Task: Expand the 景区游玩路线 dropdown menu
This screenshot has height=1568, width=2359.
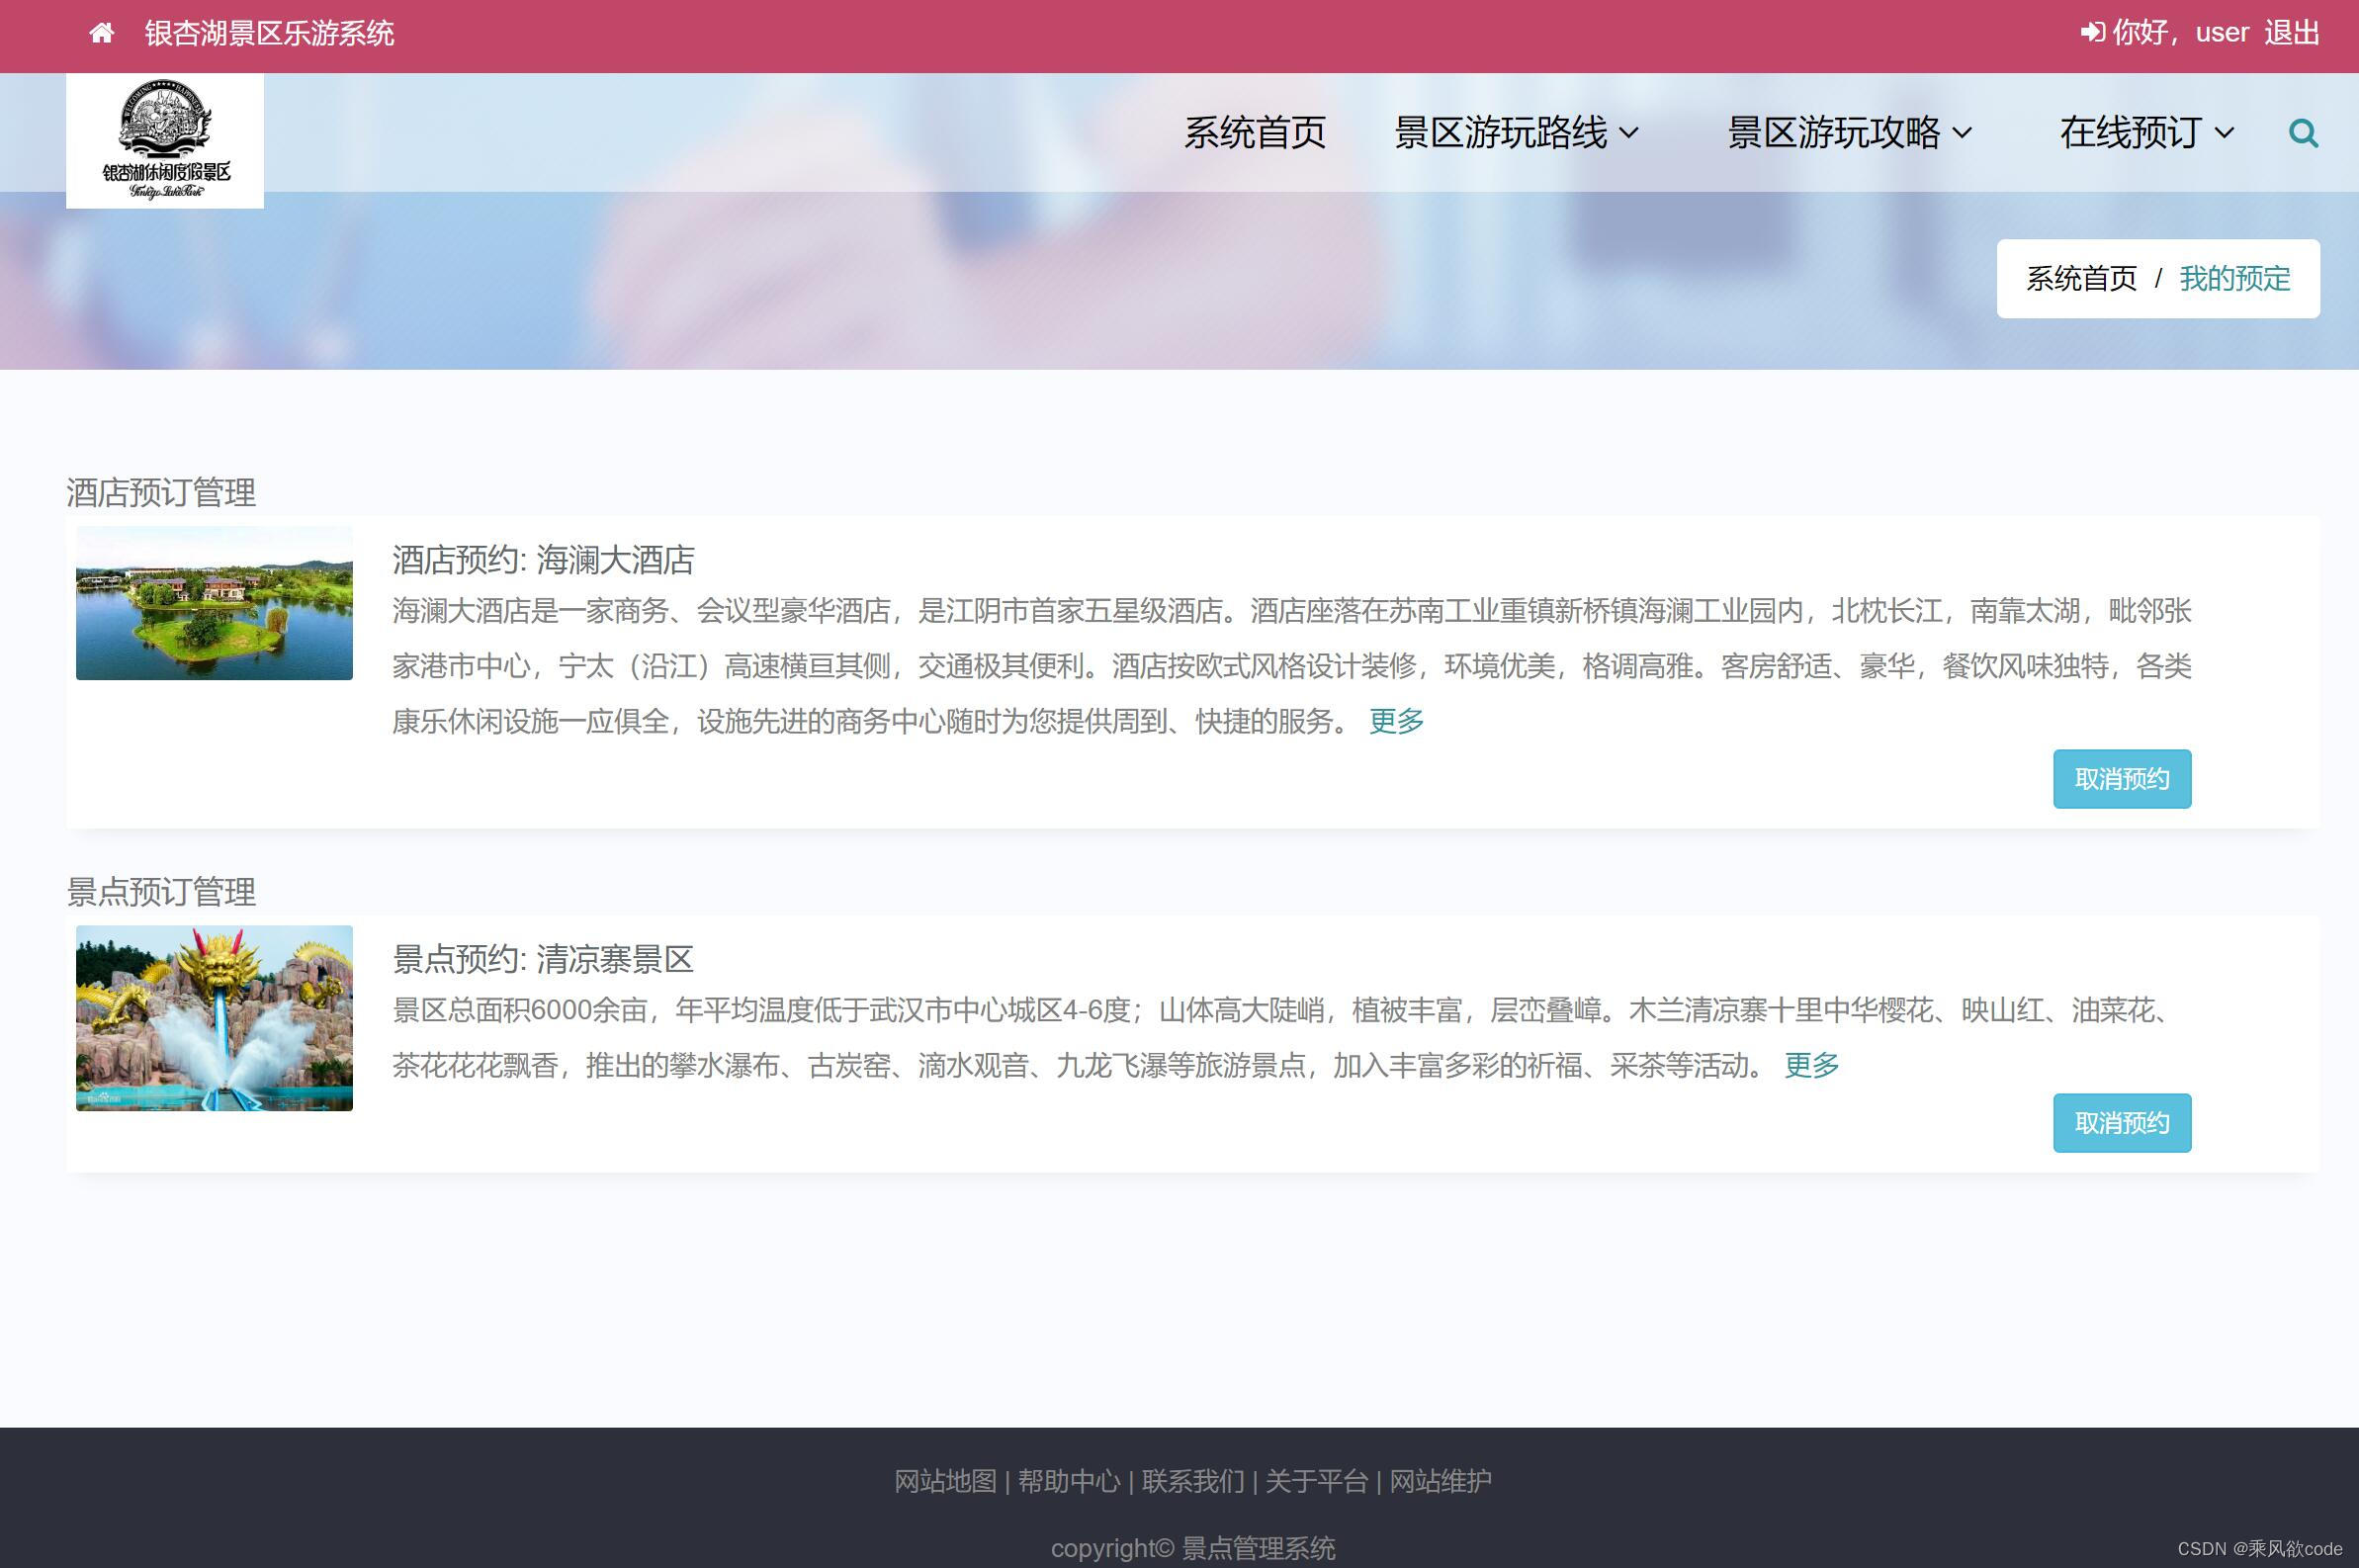Action: 1516,133
